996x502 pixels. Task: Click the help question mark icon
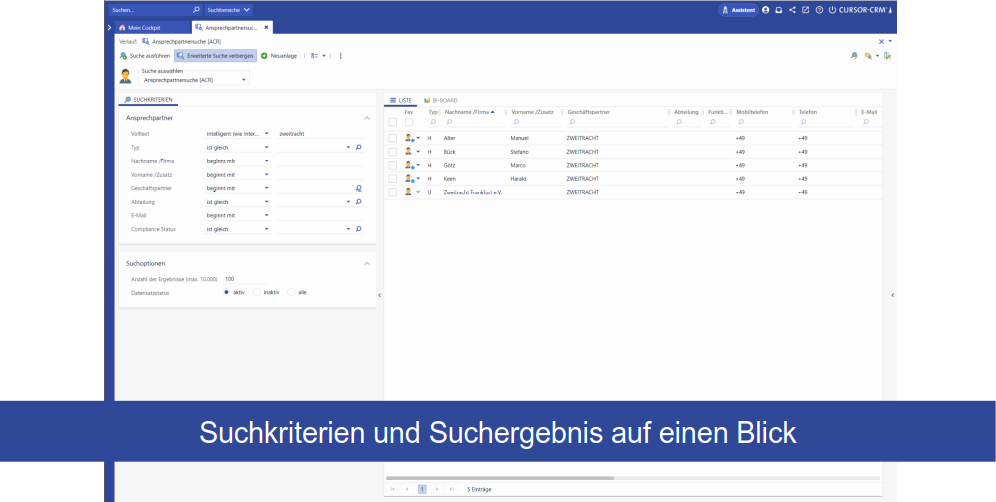tap(819, 9)
